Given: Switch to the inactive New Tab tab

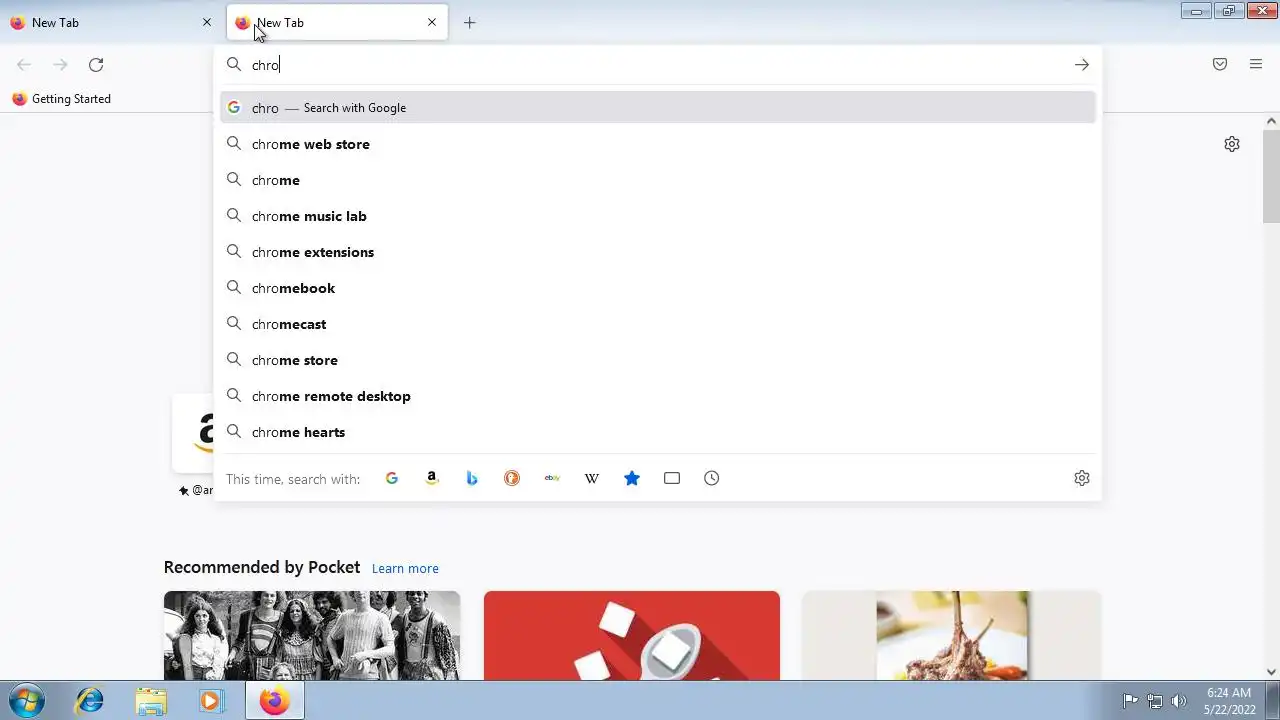Looking at the screenshot, I should 110,22.
